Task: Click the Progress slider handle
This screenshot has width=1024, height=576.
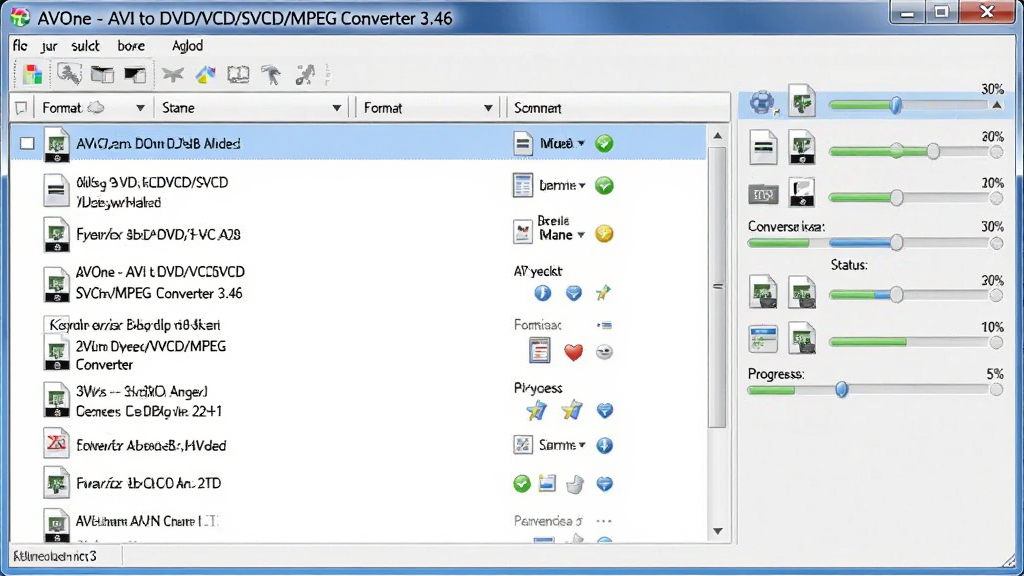Action: click(842, 390)
